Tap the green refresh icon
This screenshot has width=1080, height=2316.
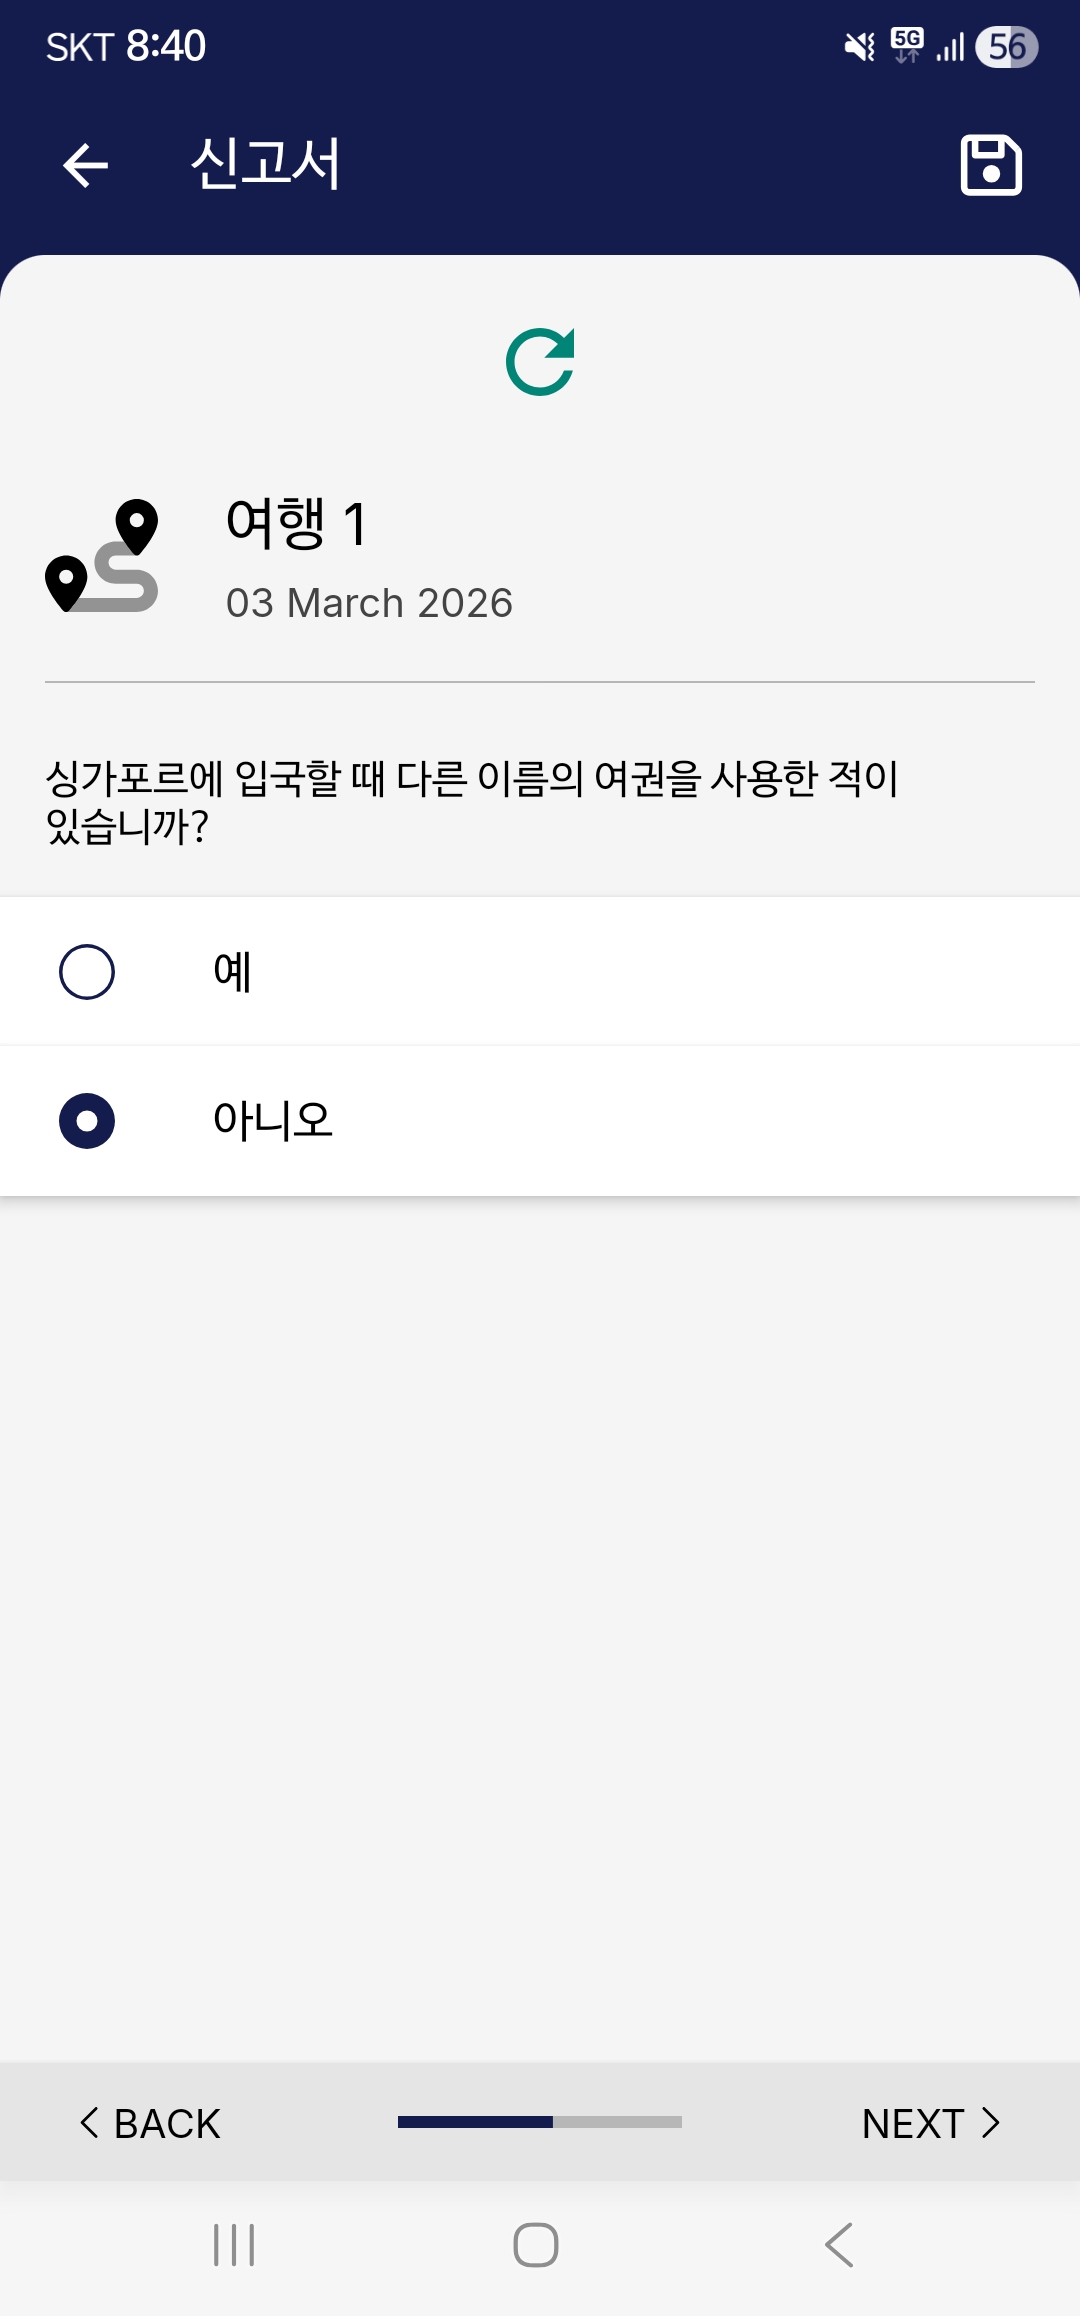(540, 362)
